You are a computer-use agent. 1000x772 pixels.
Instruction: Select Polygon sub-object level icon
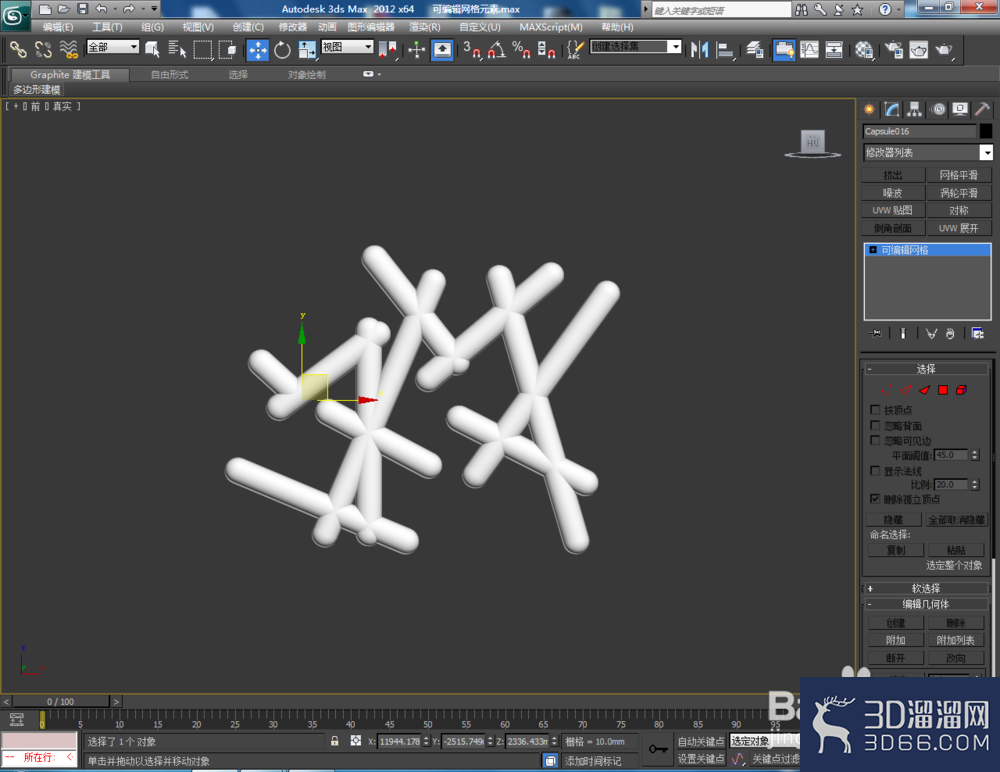[x=943, y=390]
